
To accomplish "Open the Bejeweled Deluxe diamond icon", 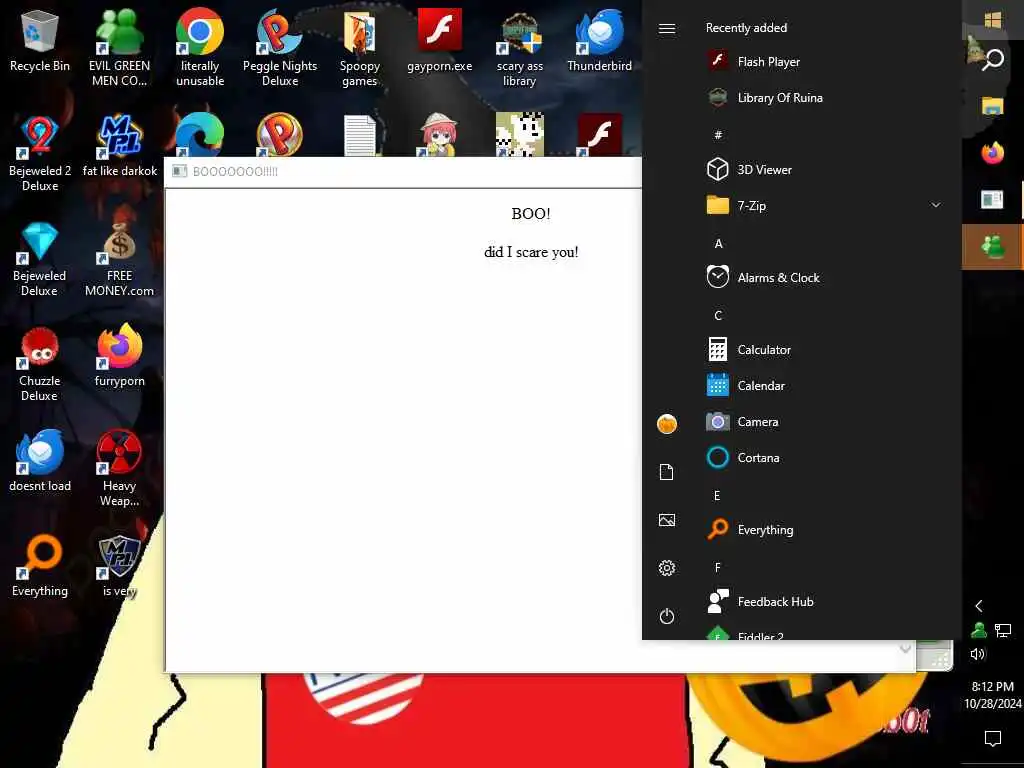I will tap(39, 258).
